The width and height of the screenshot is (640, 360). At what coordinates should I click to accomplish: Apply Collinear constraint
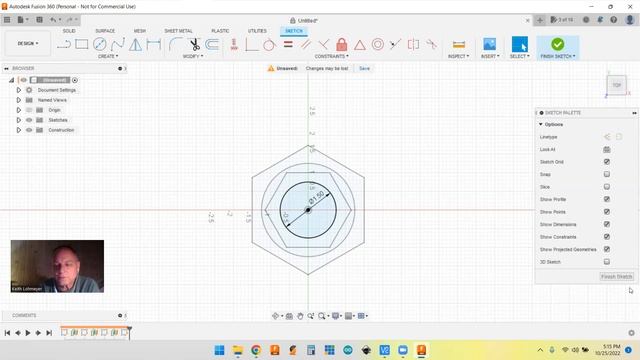(395, 44)
